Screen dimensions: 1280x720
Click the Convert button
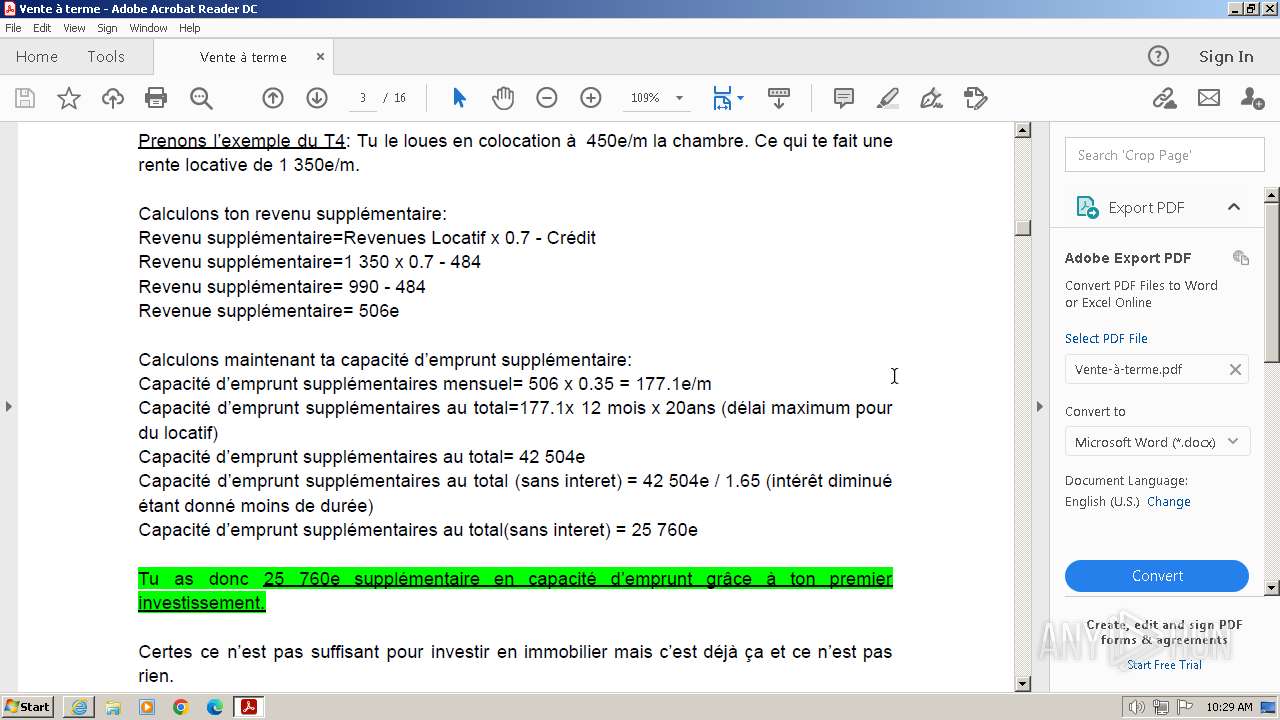(x=1157, y=576)
